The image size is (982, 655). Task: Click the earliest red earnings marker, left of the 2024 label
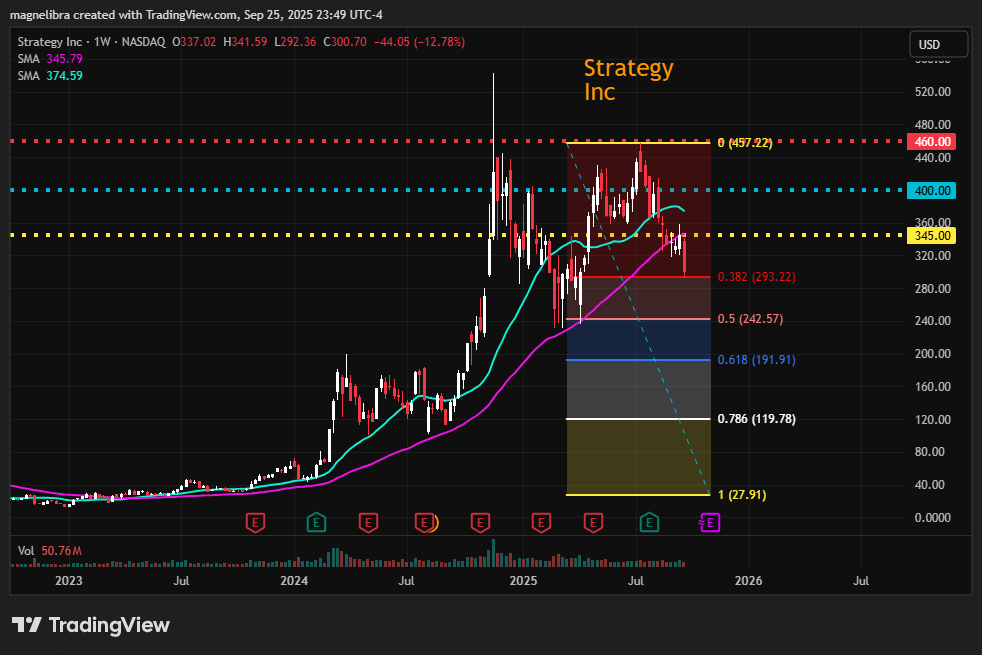point(255,522)
